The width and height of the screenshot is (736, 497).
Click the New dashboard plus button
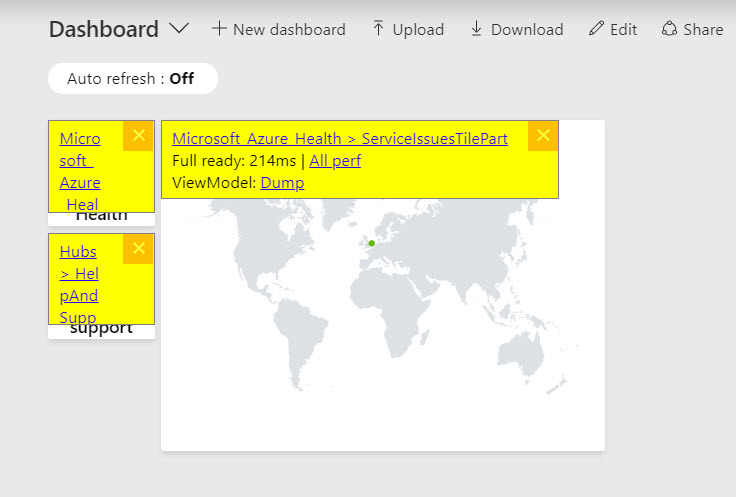[x=278, y=30]
